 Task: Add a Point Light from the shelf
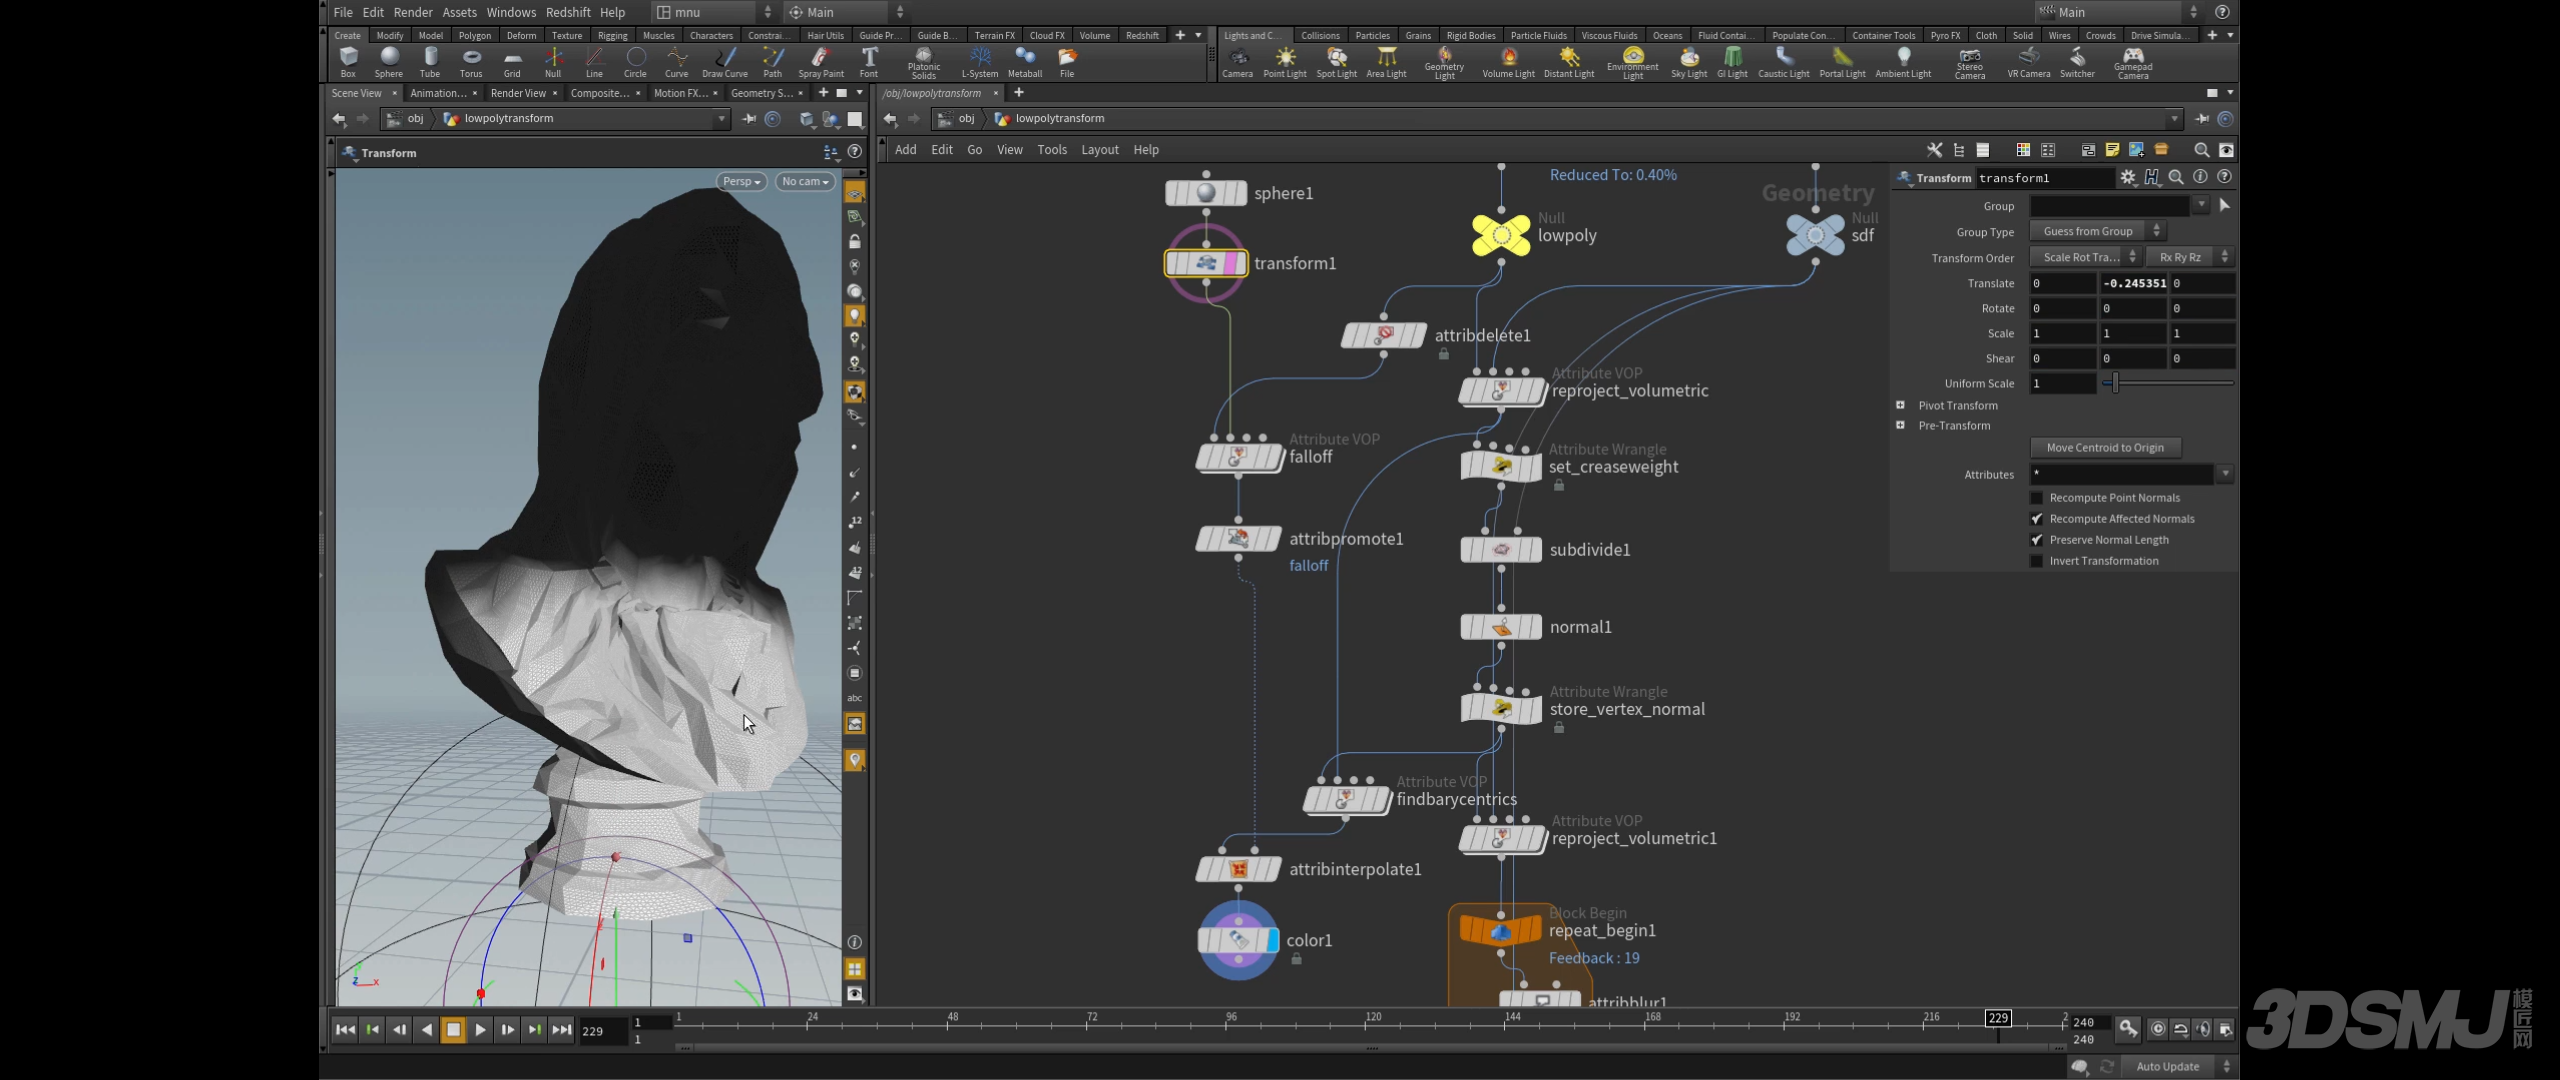pos(1285,62)
